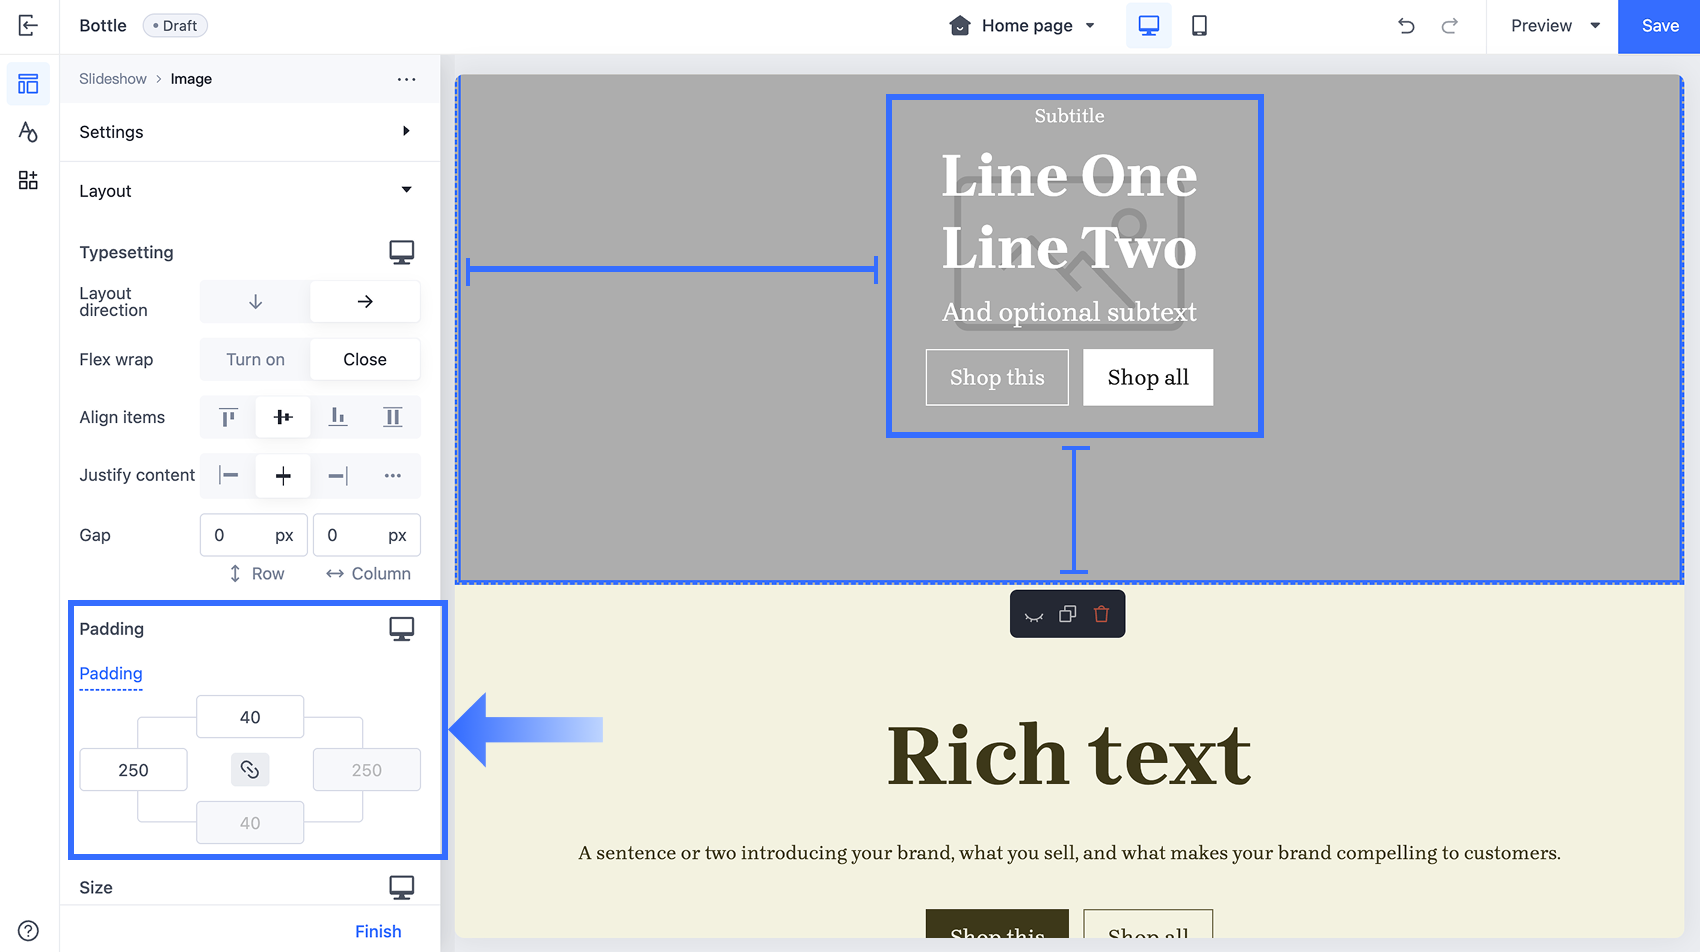Open the Theme styles panel icon
1700x952 pixels.
[x=28, y=132]
